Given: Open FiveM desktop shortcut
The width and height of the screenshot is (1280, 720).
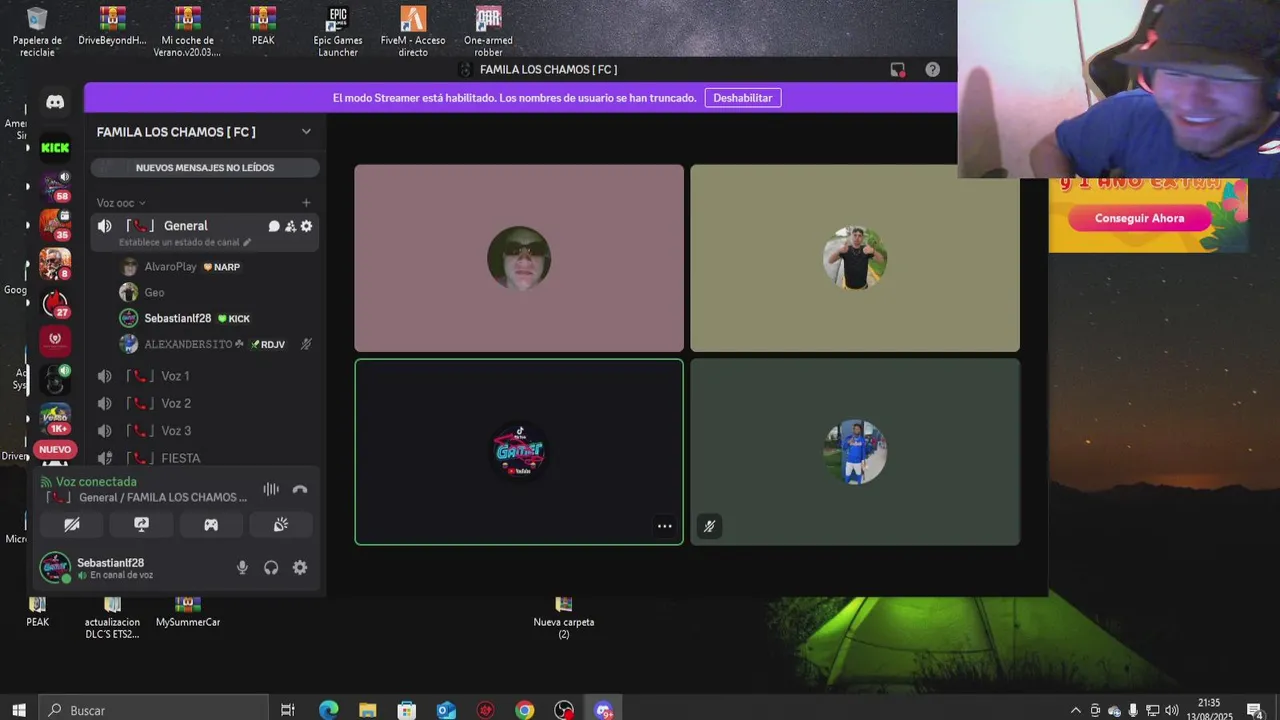Looking at the screenshot, I should 413,32.
